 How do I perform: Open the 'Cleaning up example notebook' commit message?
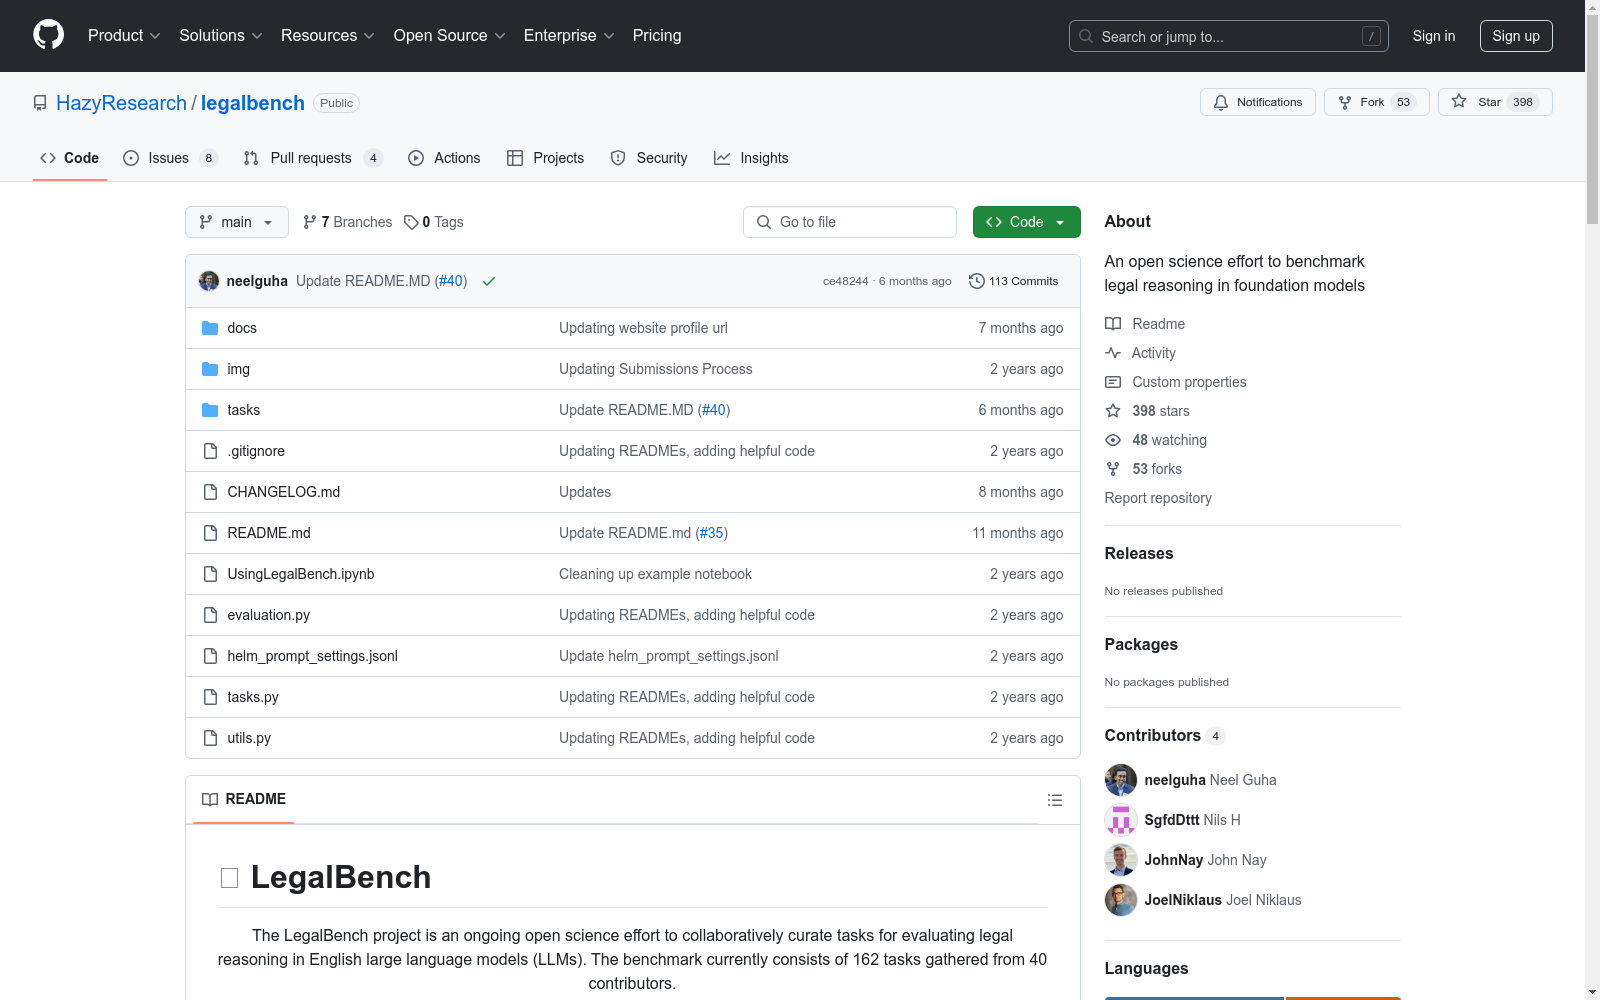point(655,574)
